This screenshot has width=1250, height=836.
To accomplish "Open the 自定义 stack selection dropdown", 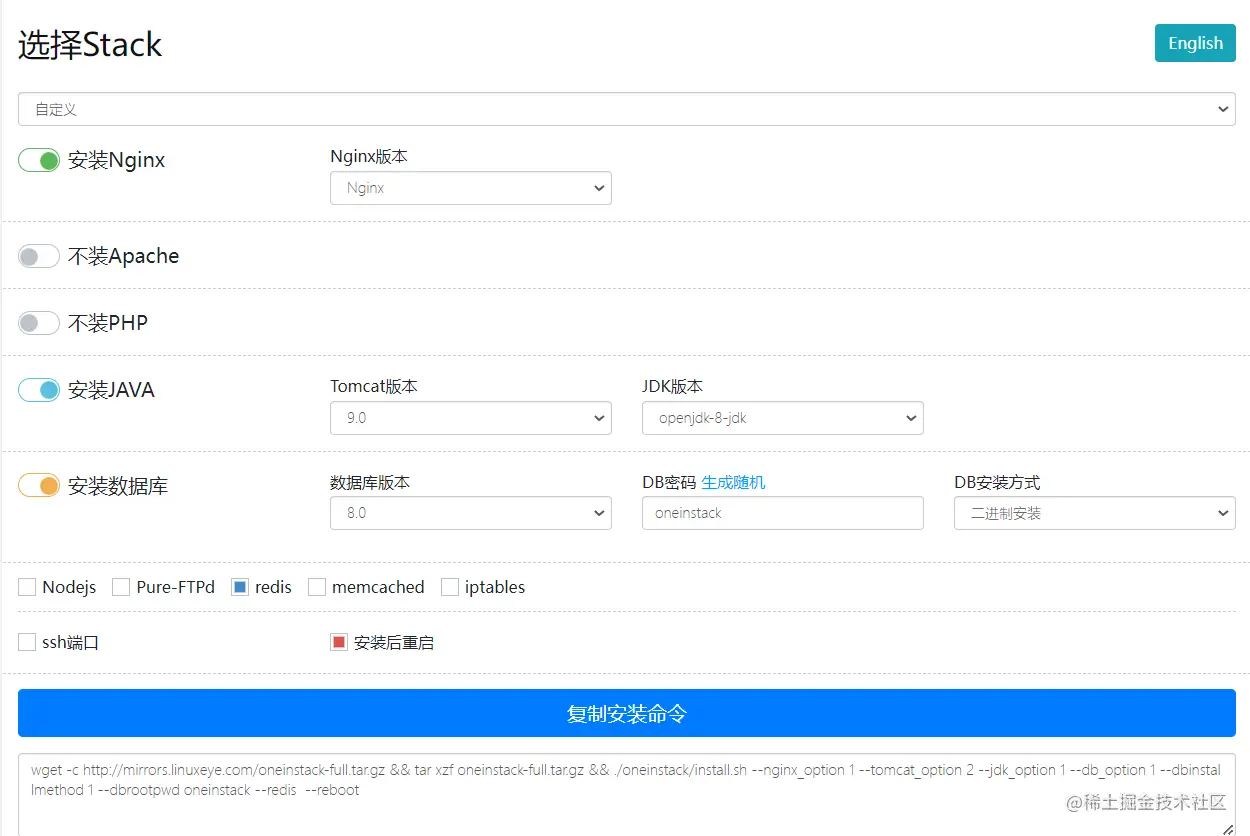I will click(x=627, y=109).
